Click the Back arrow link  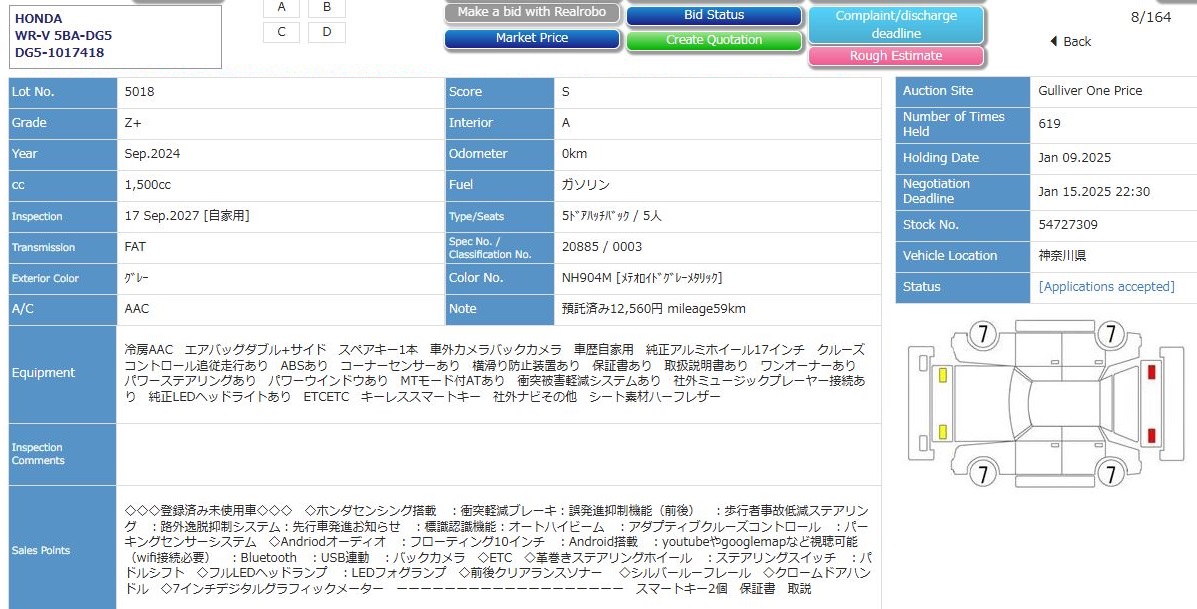(x=1070, y=42)
